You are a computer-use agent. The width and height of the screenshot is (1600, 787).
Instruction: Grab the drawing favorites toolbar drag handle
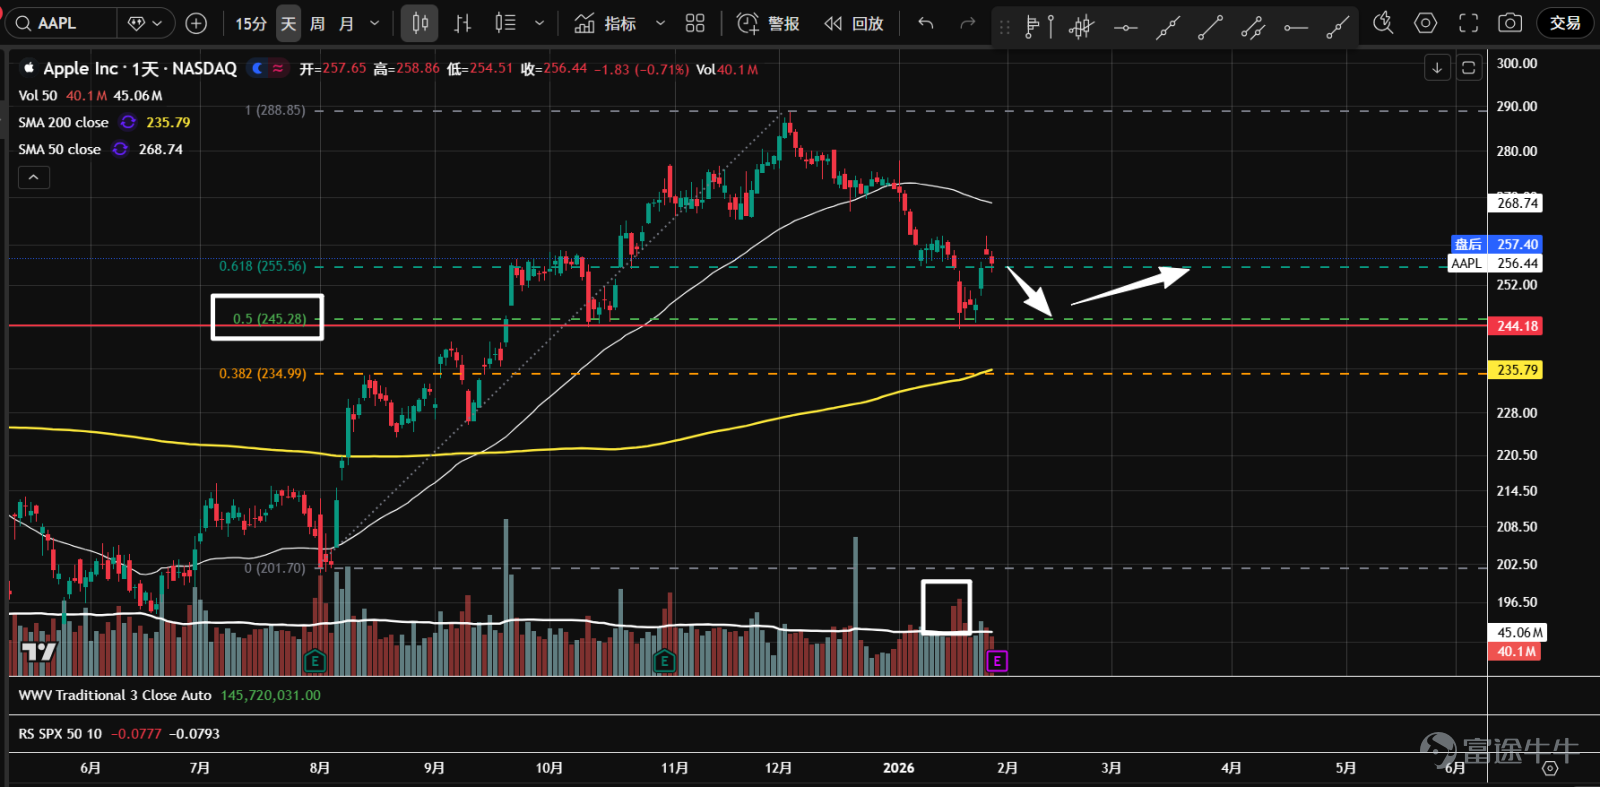(1005, 27)
